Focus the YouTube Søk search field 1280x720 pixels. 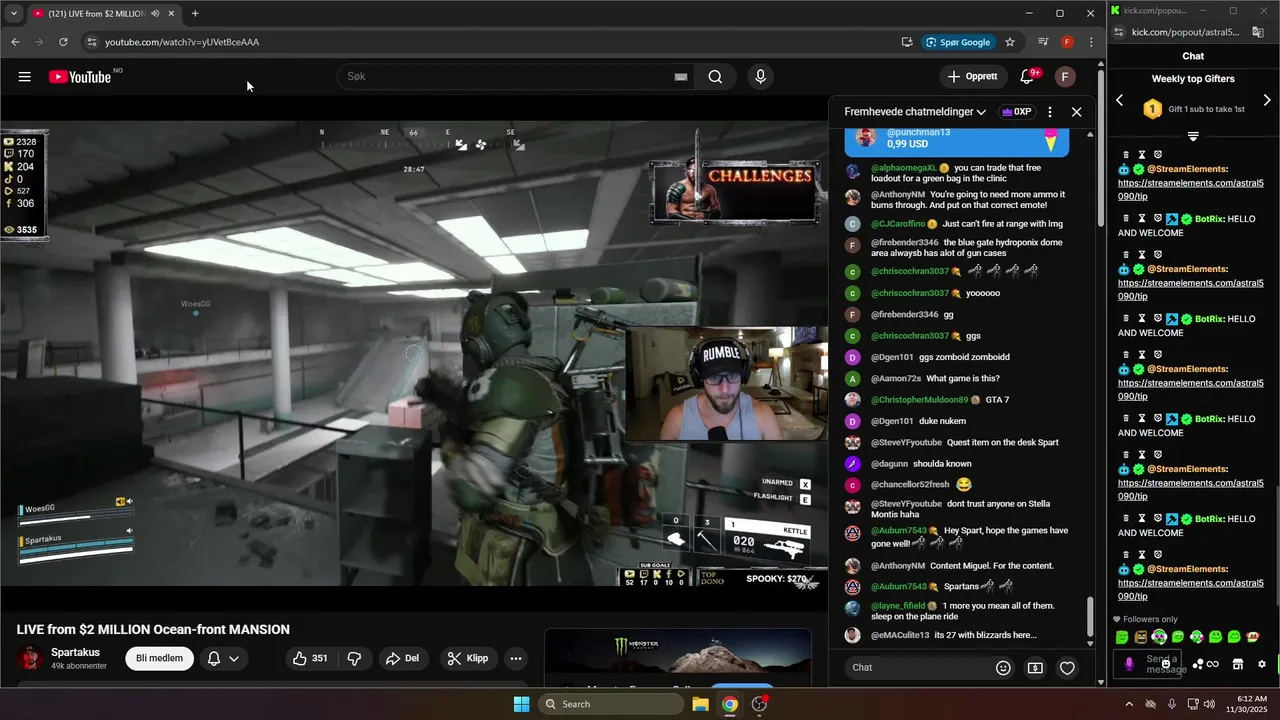click(x=505, y=77)
